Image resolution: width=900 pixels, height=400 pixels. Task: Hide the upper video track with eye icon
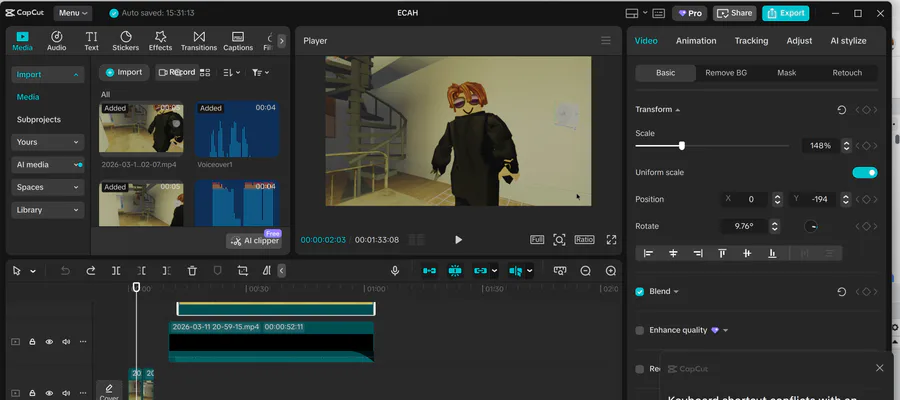click(49, 342)
